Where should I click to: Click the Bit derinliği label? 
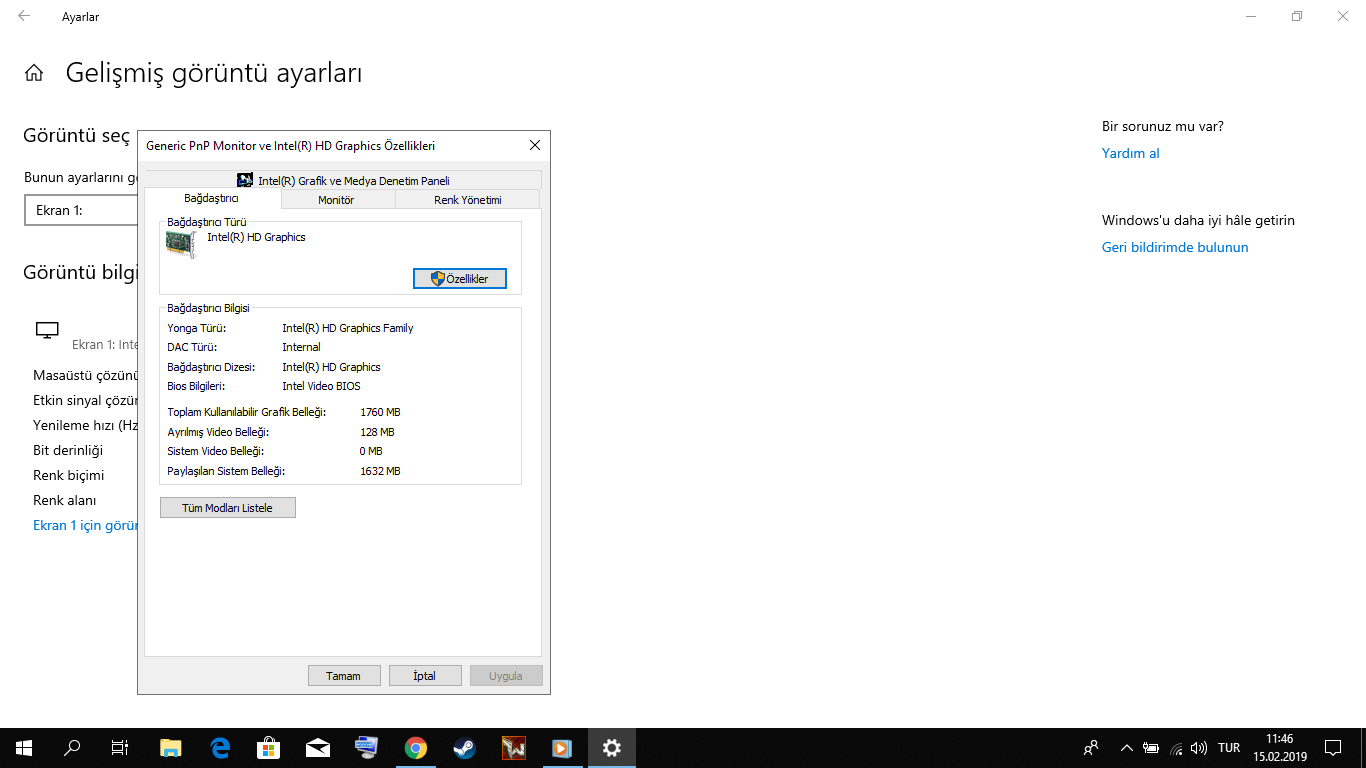(x=68, y=450)
